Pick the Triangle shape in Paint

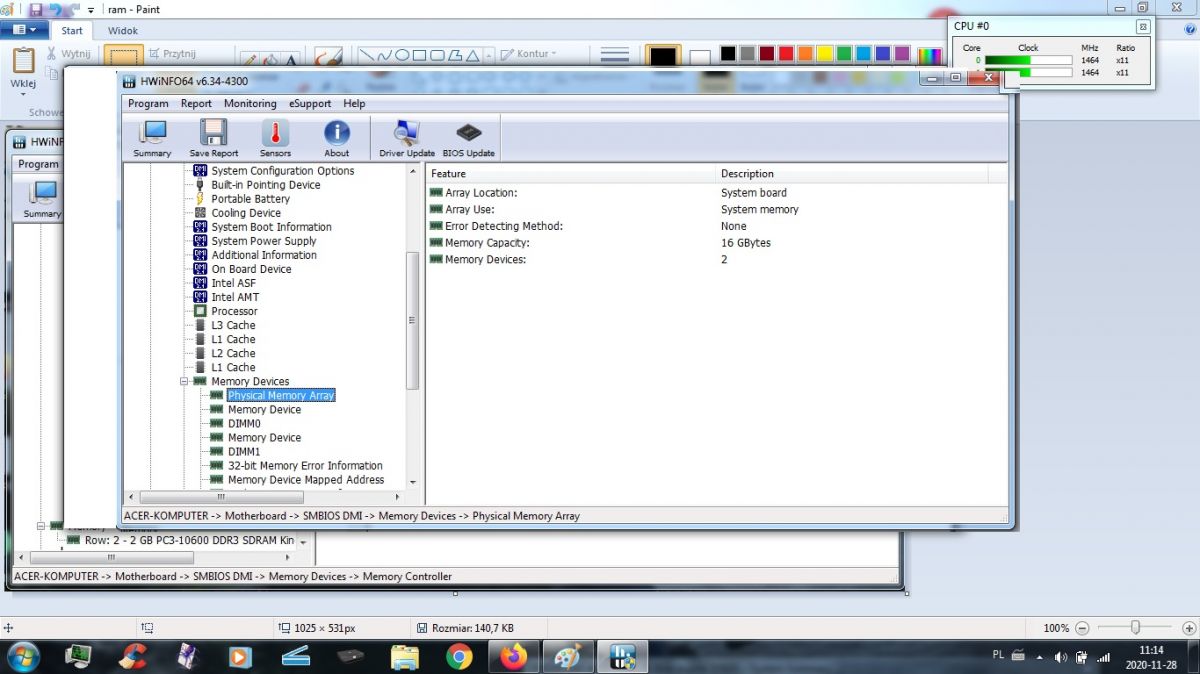[474, 55]
